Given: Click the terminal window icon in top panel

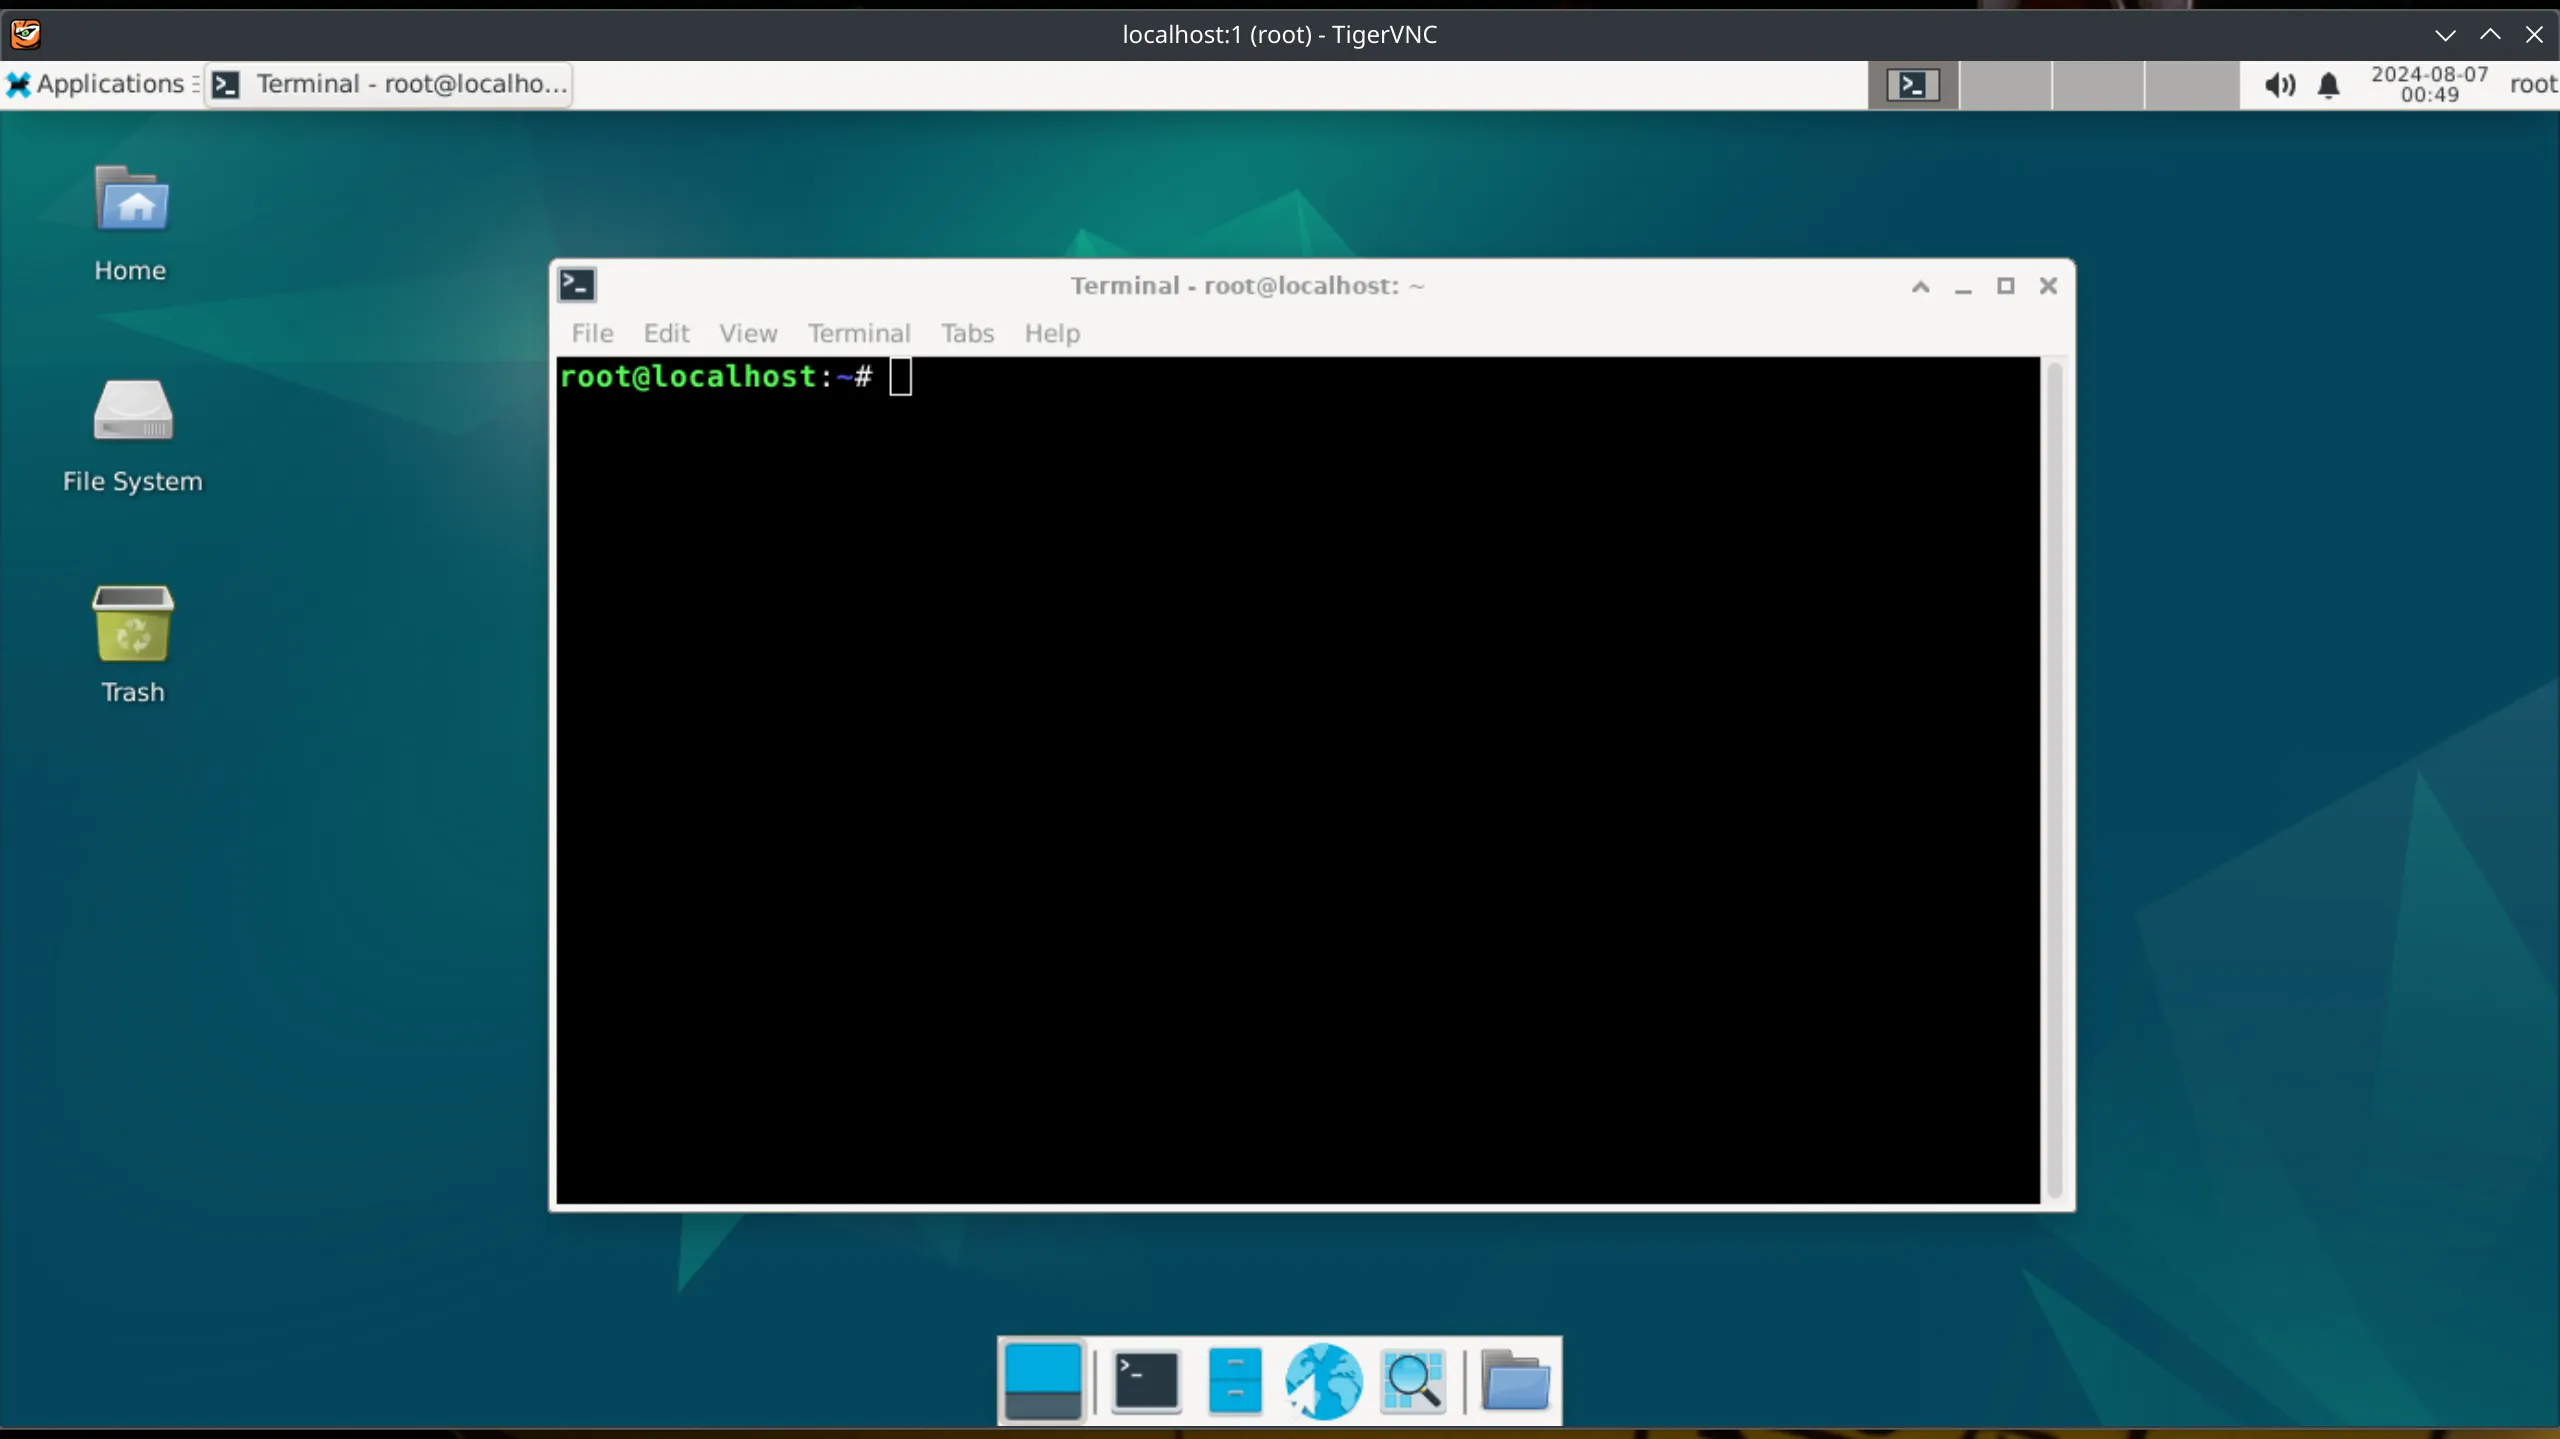Looking at the screenshot, I should tap(1913, 85).
